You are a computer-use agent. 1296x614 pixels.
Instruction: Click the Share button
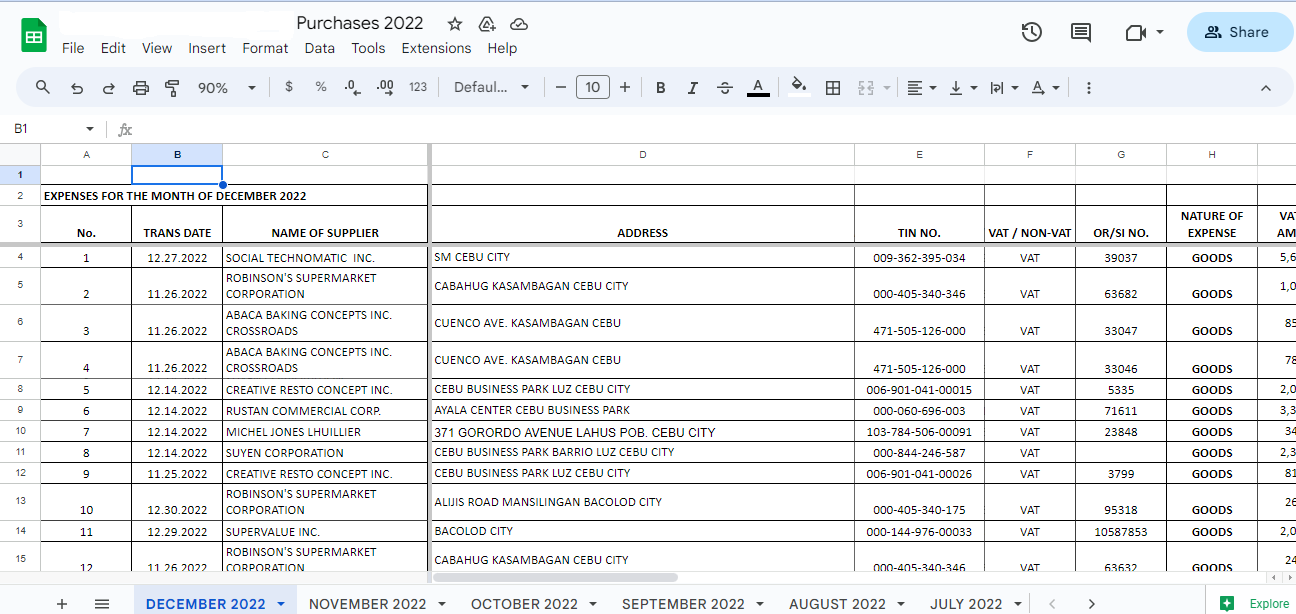[1238, 32]
